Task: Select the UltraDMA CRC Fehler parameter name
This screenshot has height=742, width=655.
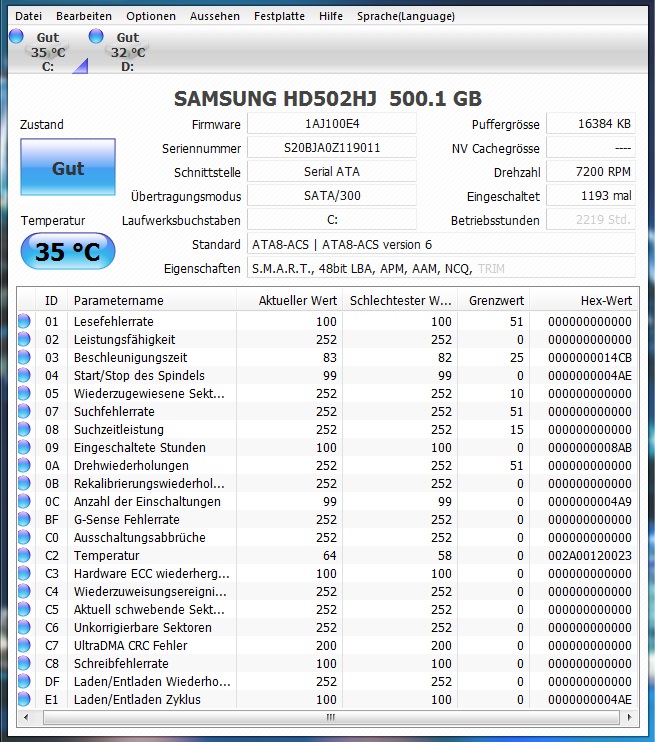Action: point(131,645)
